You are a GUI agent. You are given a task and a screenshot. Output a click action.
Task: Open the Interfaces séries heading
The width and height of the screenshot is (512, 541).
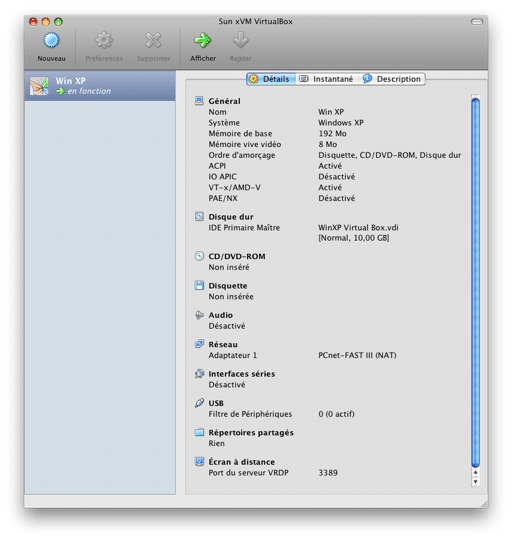(x=242, y=374)
